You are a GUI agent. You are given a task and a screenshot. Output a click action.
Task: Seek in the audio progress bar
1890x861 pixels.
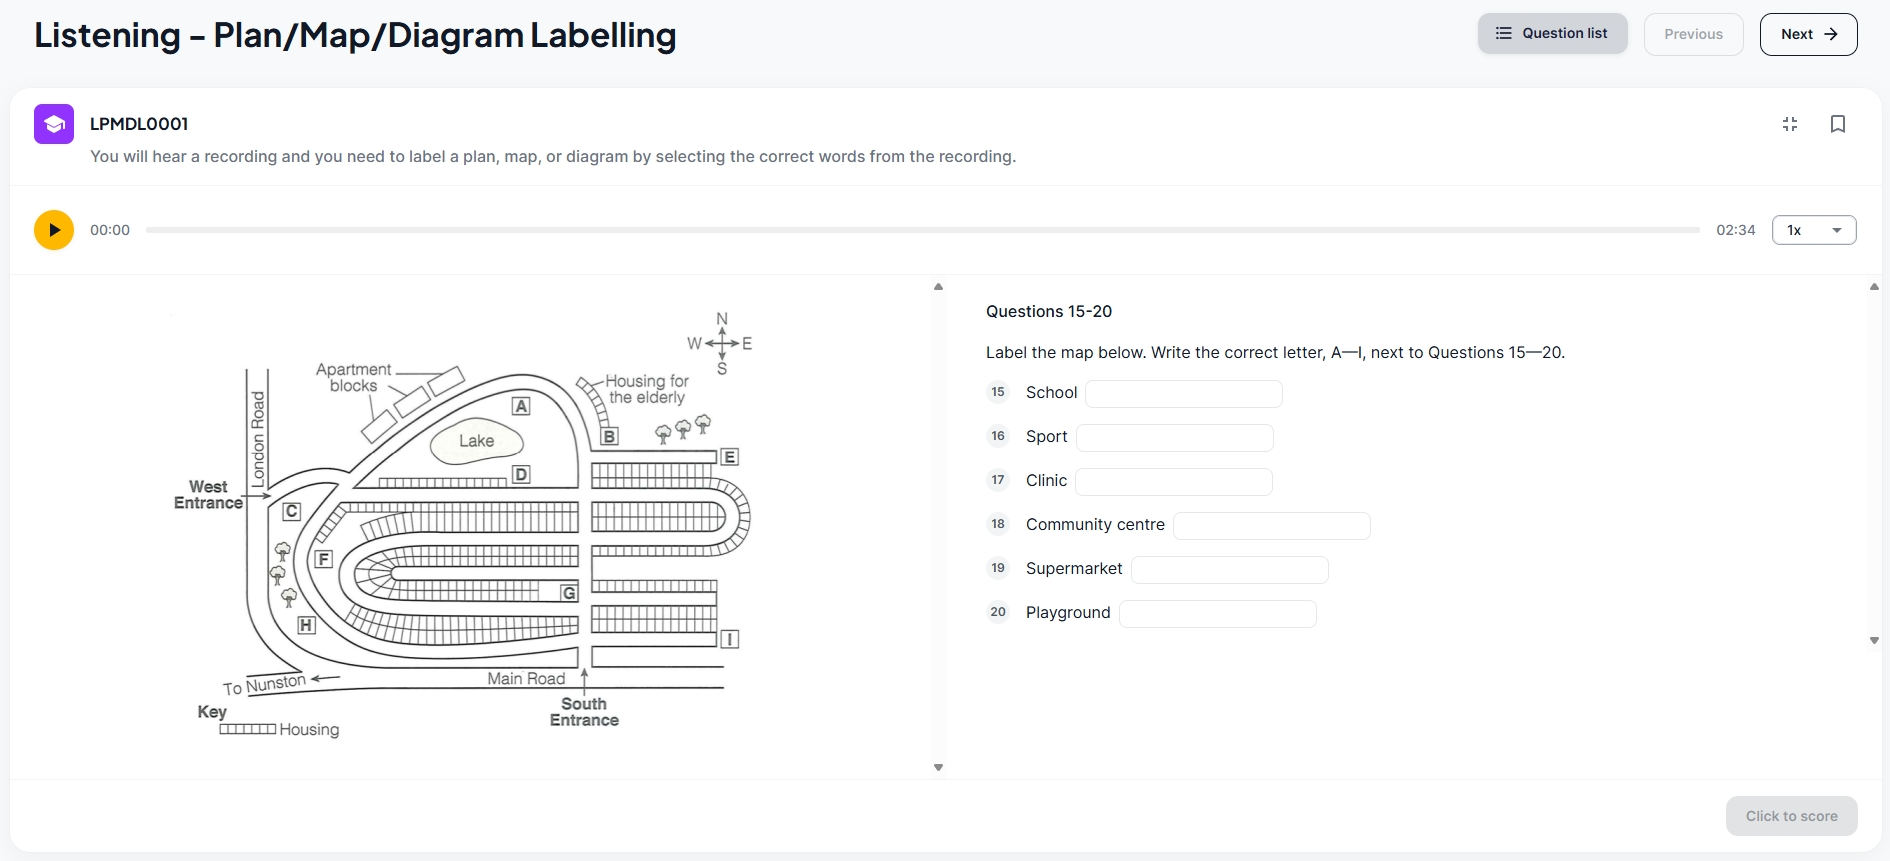coord(922,230)
